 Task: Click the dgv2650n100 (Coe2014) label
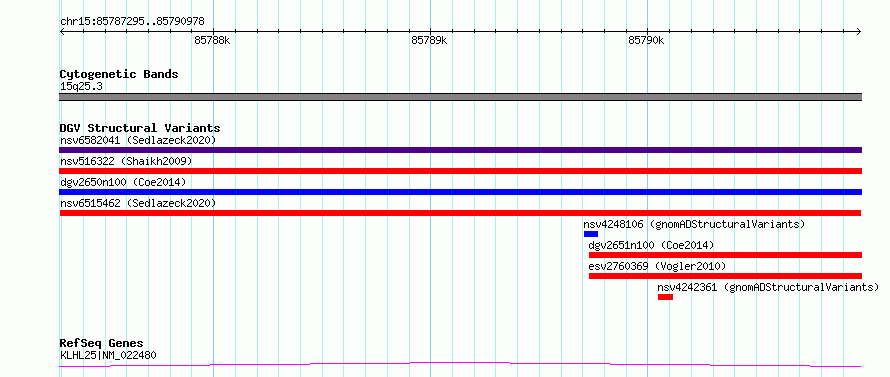click(123, 182)
